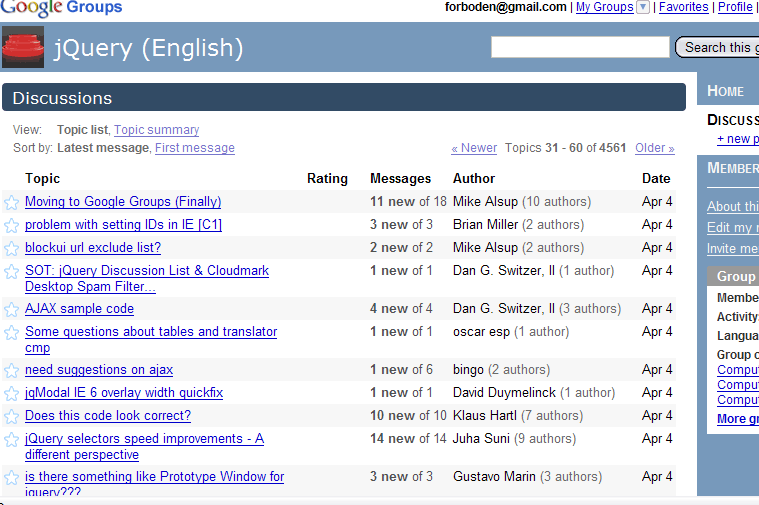
Task: Star the 'jQuery selectors speed improvements' topic
Action: coord(11,440)
